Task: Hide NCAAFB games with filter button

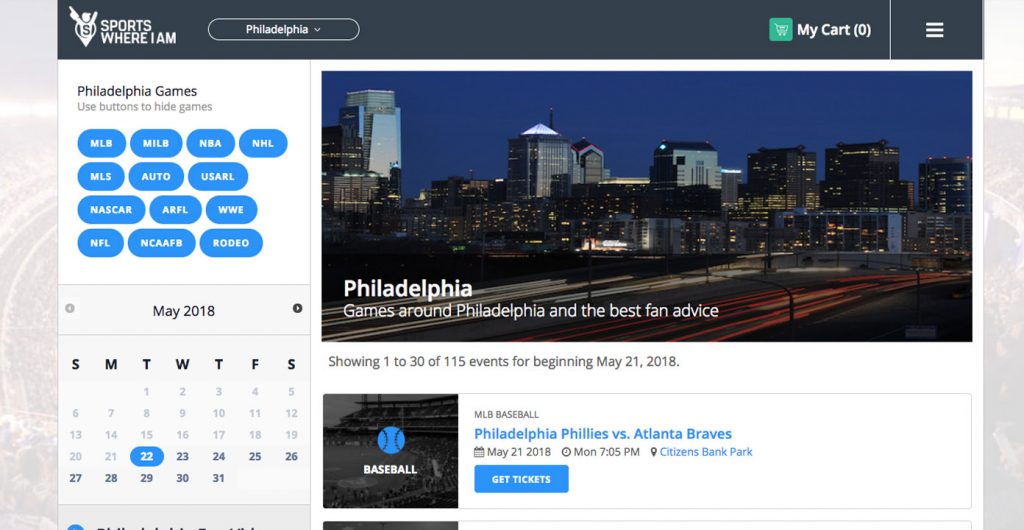Action: coord(161,243)
